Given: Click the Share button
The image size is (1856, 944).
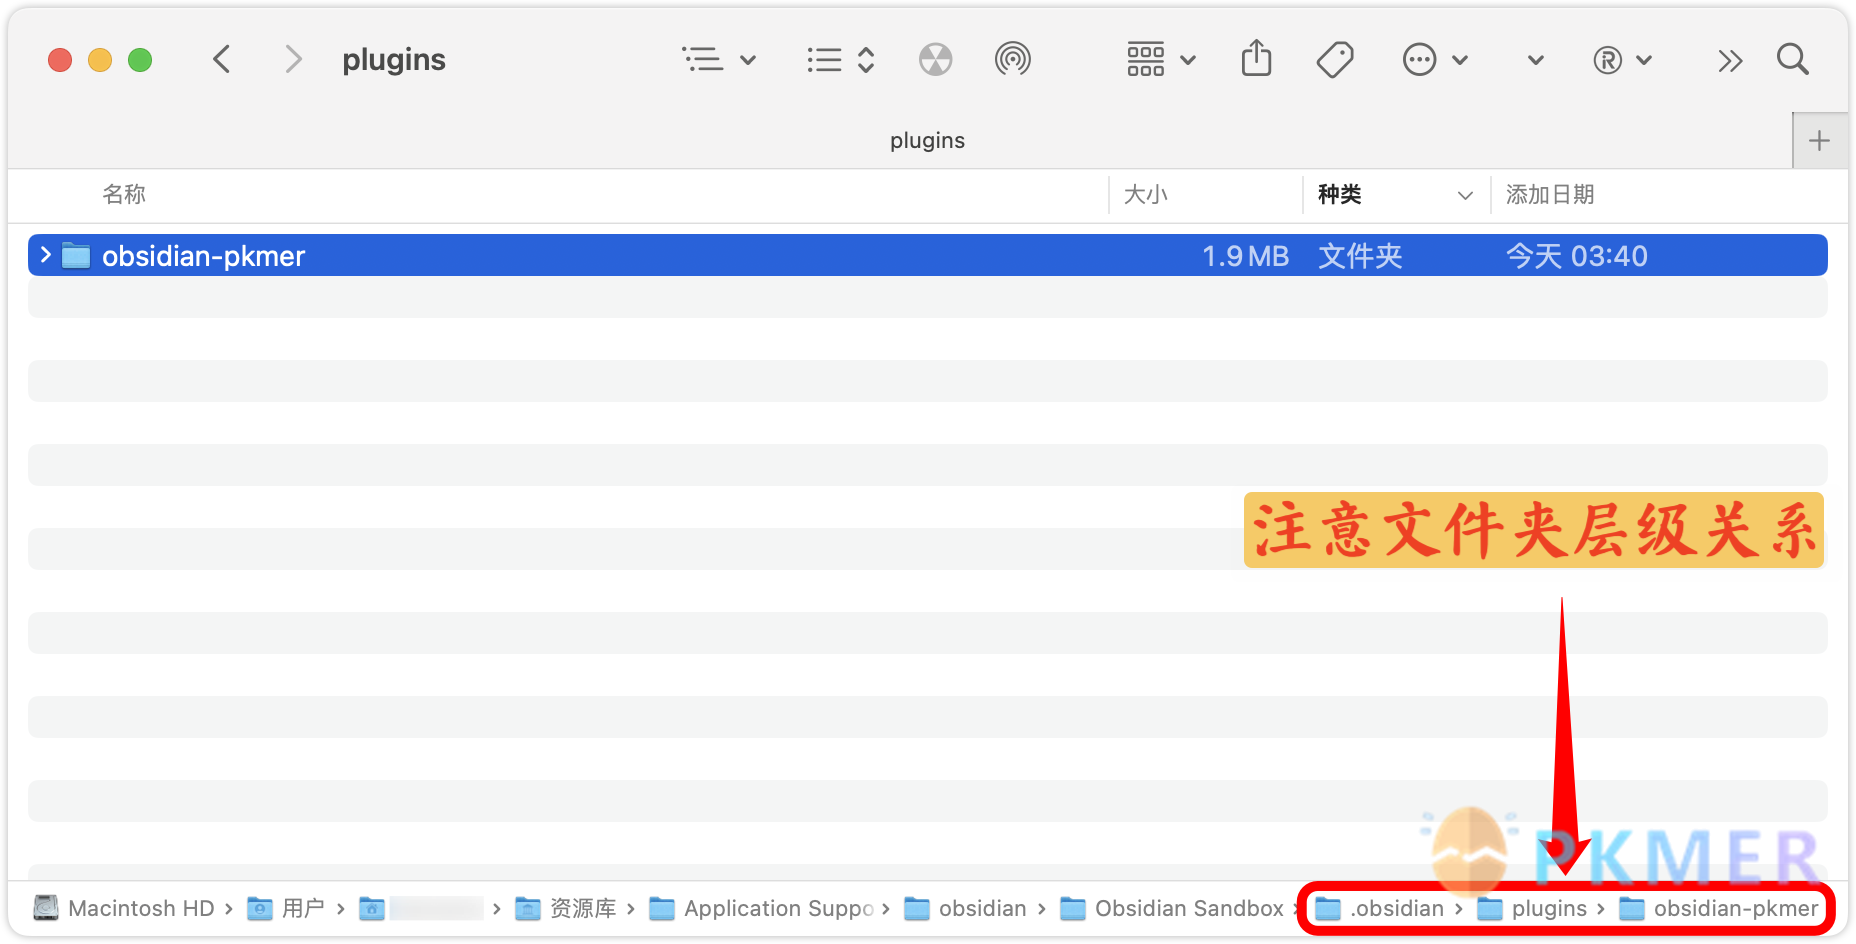Looking at the screenshot, I should click(1256, 59).
